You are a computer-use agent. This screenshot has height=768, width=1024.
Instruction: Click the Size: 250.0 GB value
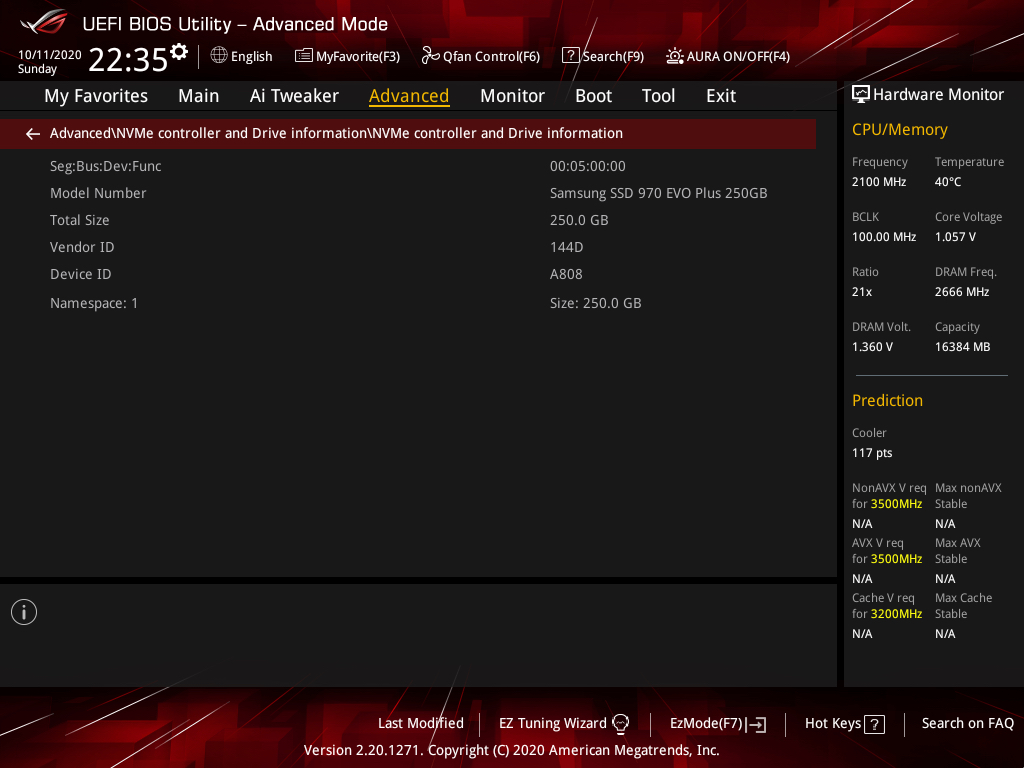[596, 303]
